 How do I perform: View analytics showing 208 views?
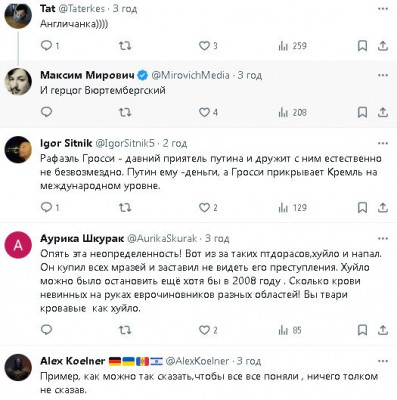292,112
